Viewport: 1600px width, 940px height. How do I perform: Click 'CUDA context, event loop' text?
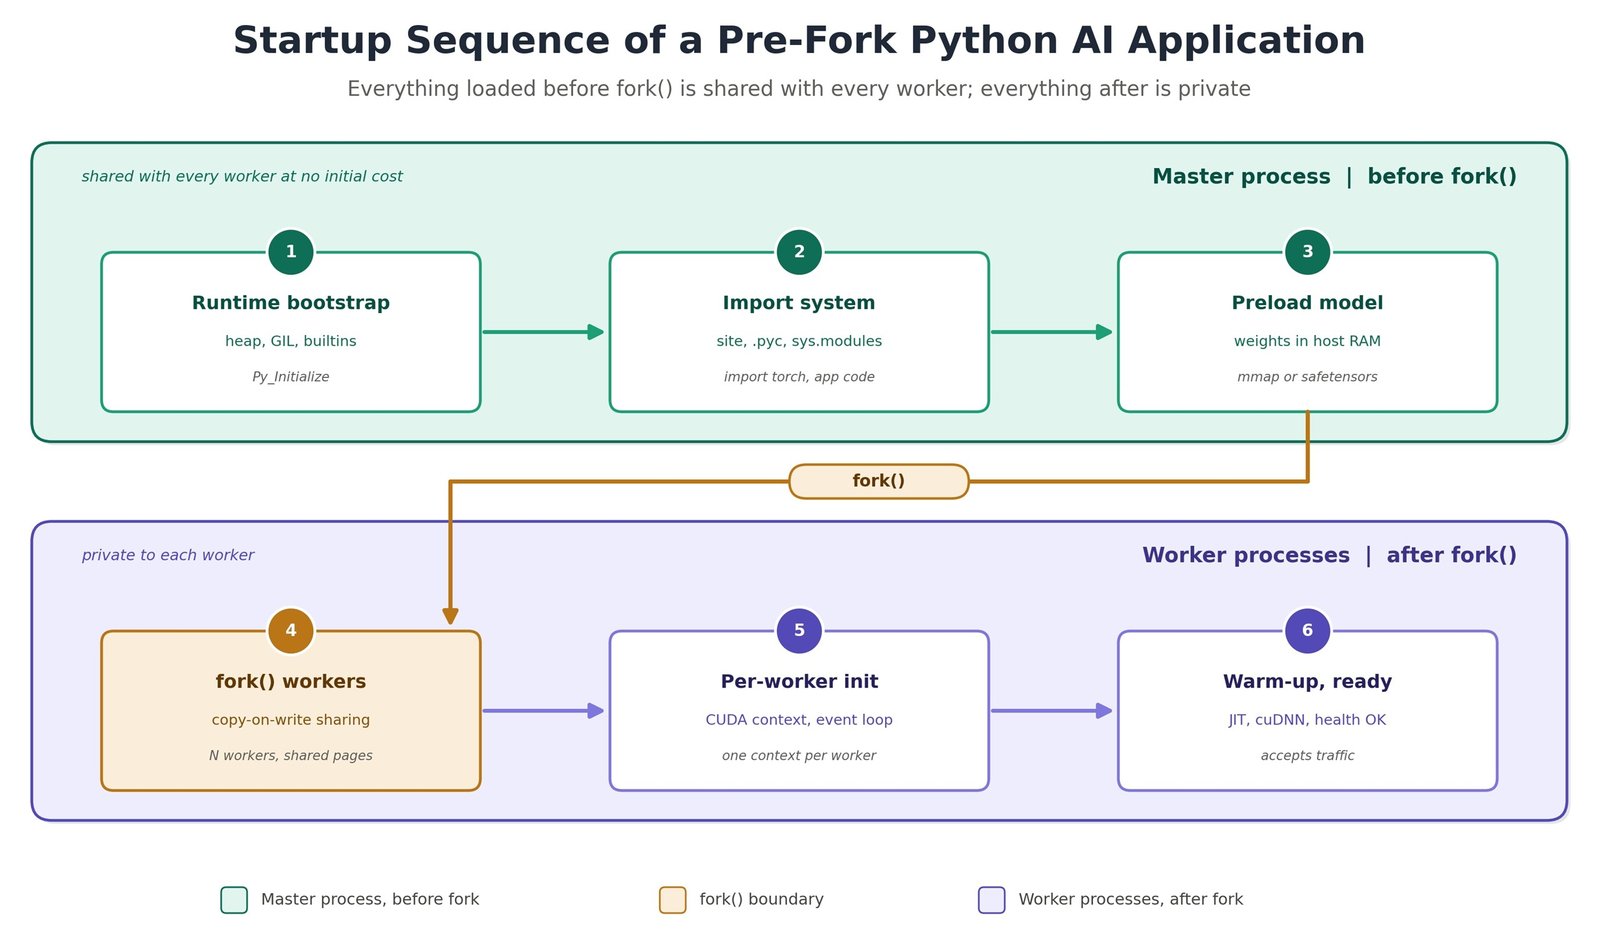point(799,720)
